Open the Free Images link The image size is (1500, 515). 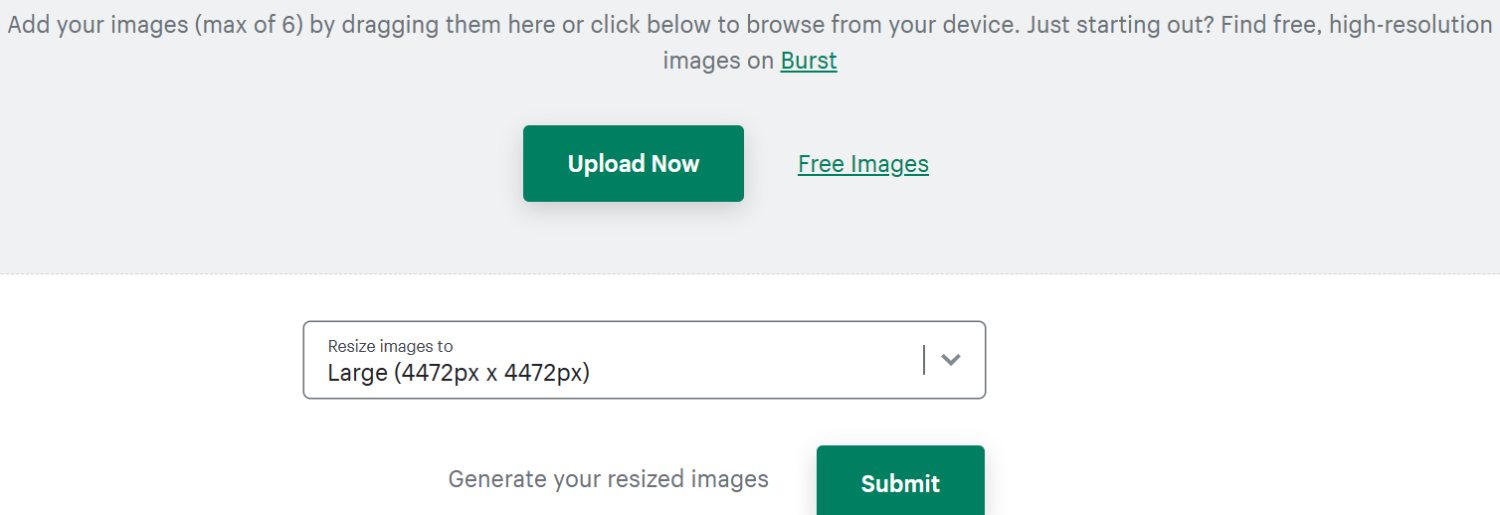[x=863, y=164]
